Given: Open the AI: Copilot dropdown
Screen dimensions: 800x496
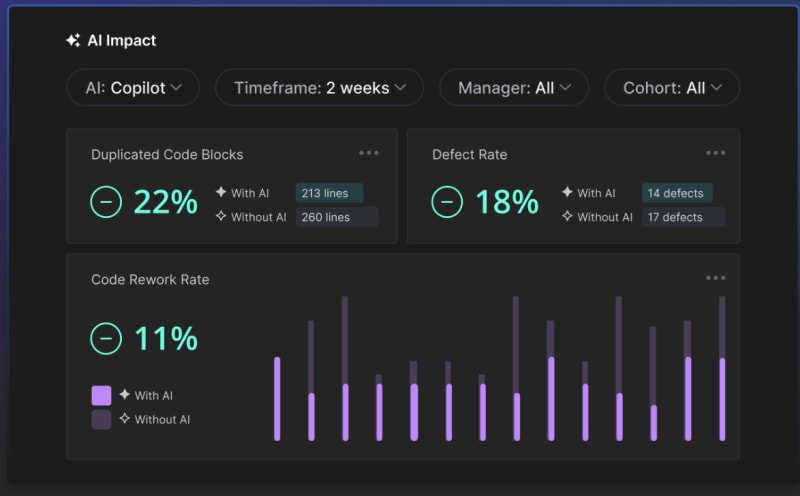Looking at the screenshot, I should point(133,88).
